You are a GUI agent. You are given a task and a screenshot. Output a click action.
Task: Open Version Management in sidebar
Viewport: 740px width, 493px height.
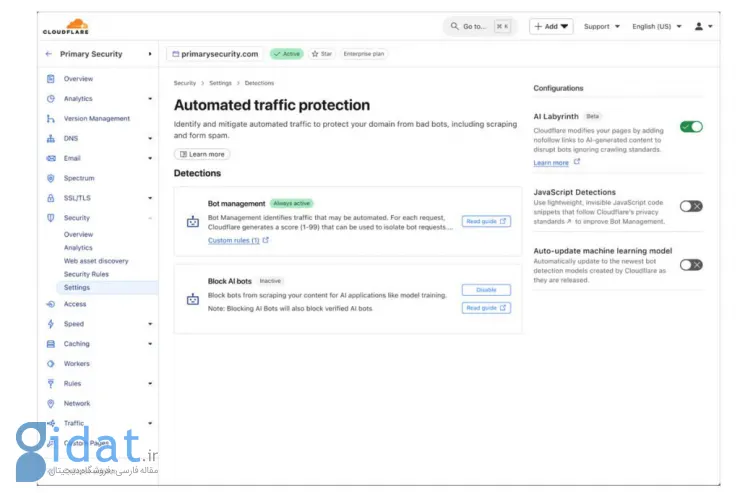point(97,118)
